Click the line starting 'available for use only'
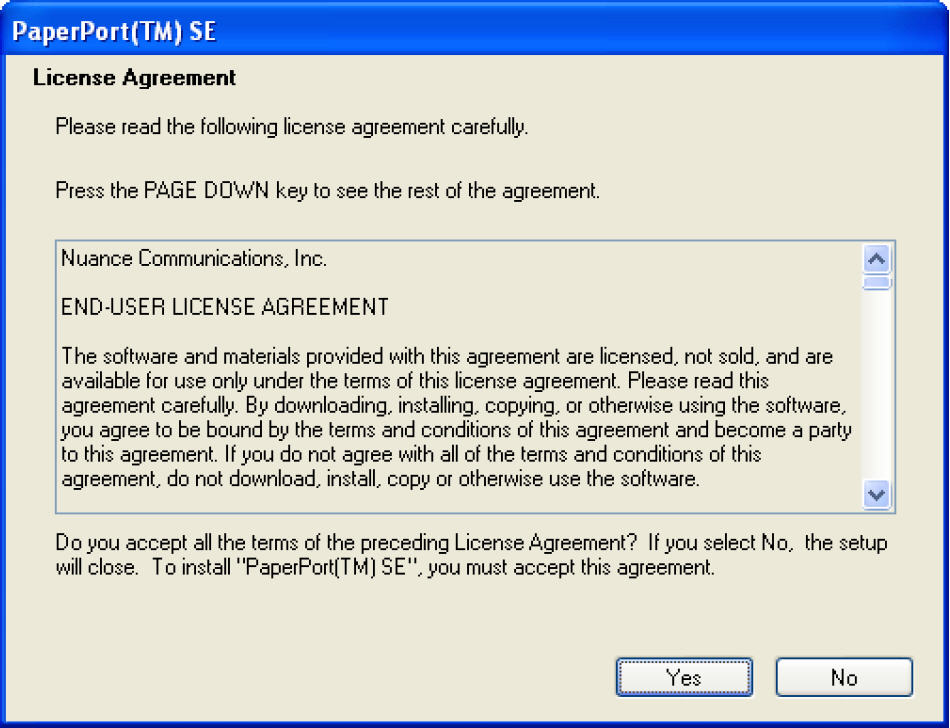The height and width of the screenshot is (728, 950). 415,381
